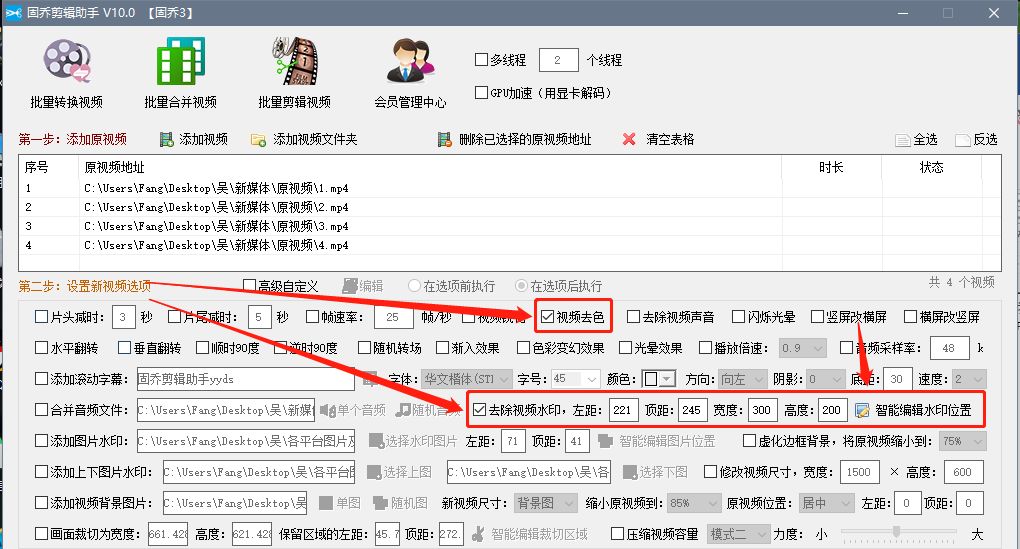Click the 单个音频 speaker icon

click(x=327, y=410)
